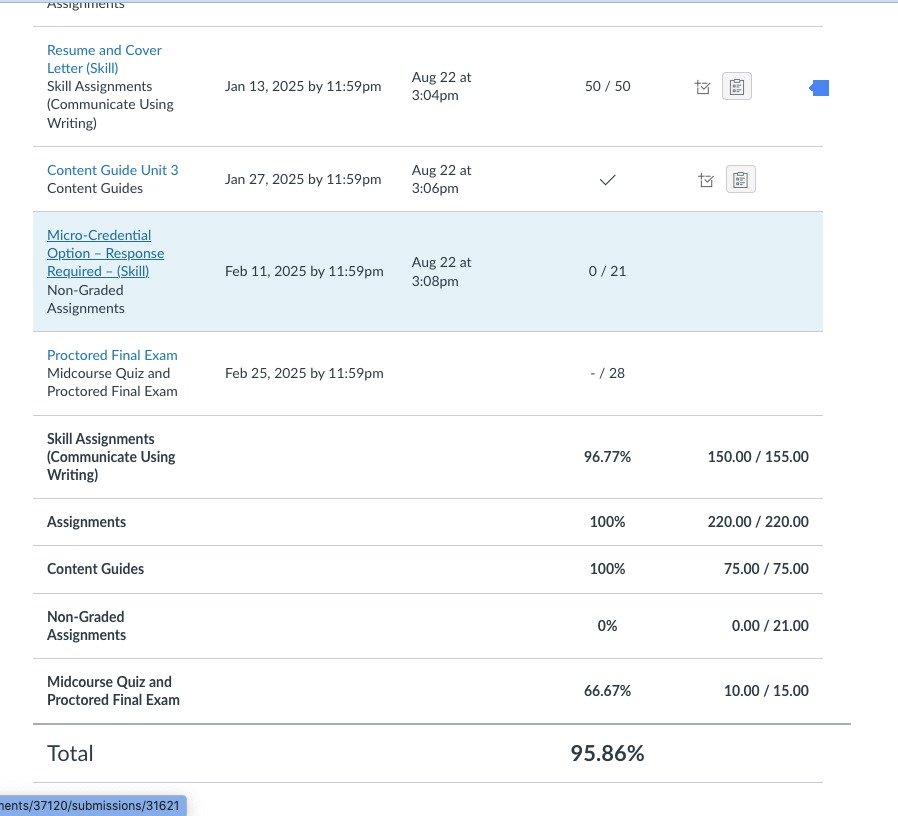Screen dimensions: 898x816
Task: Click the Feb 11, 2025 due date
Action: point(304,271)
